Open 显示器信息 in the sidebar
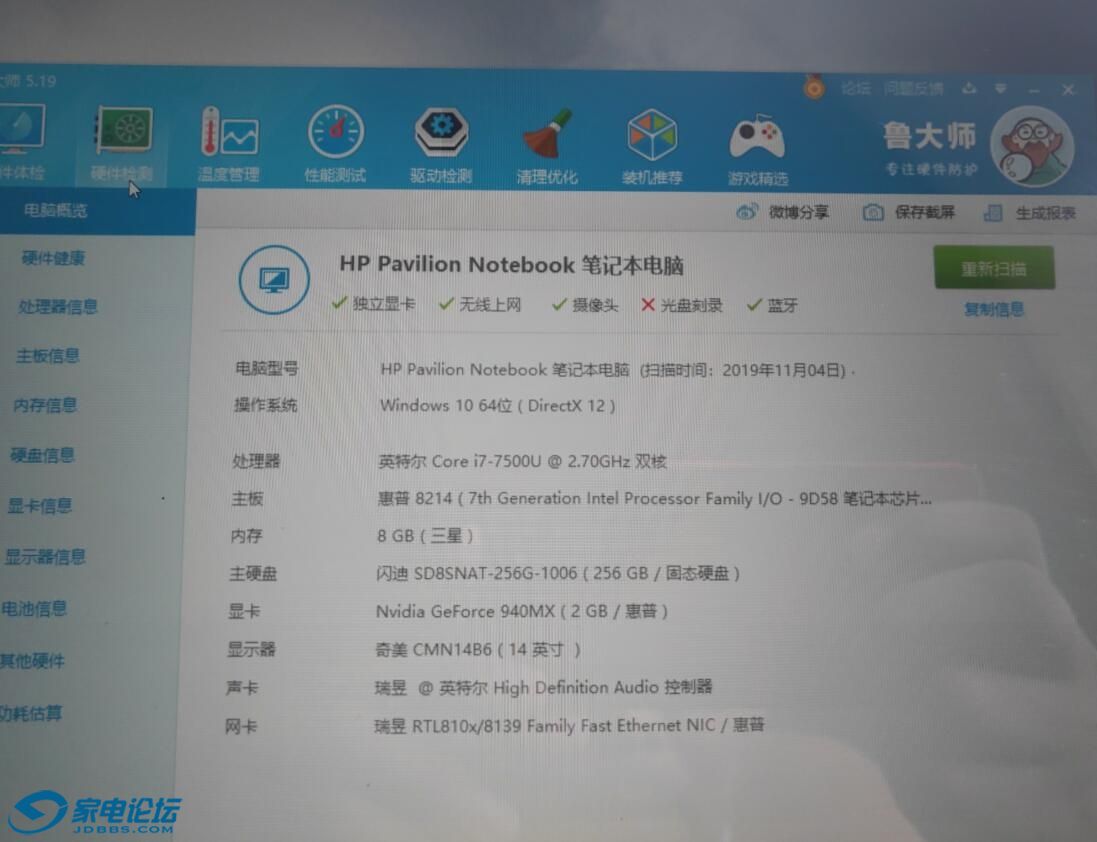1097x842 pixels. (45, 557)
